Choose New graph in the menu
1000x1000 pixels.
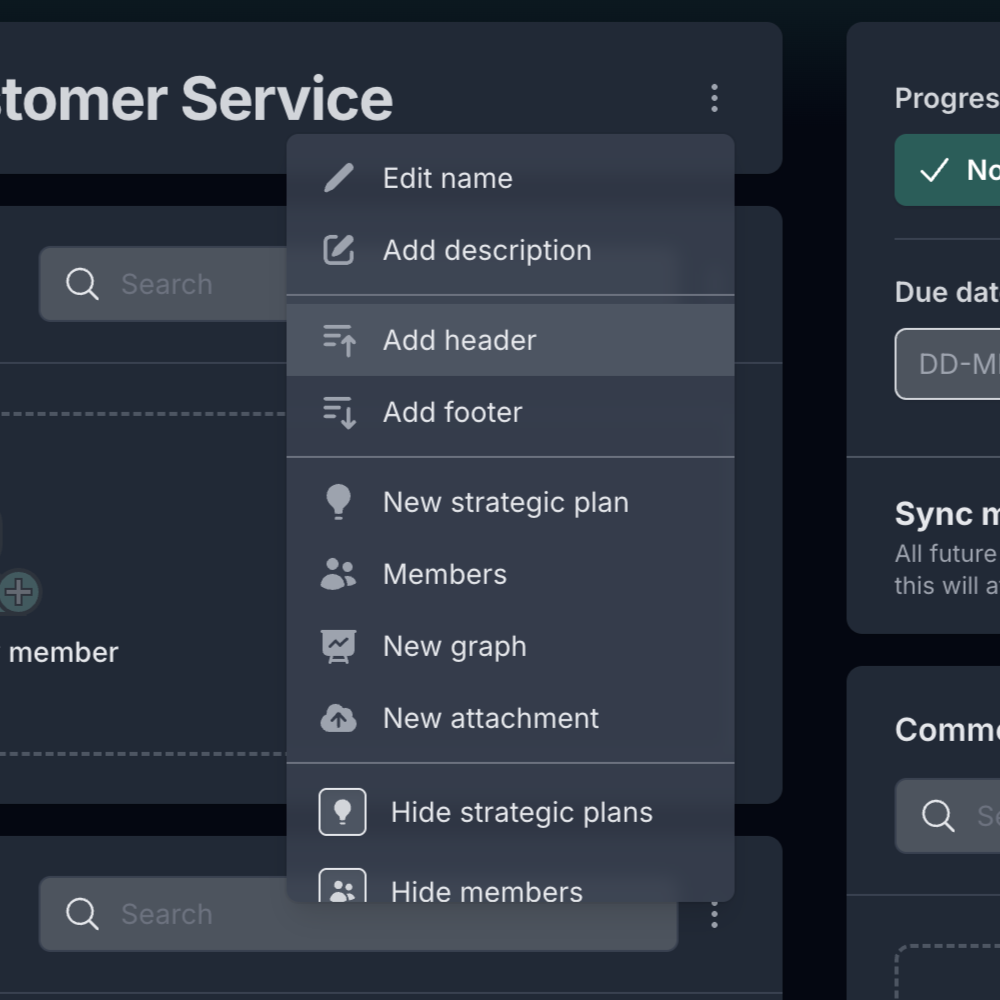click(510, 646)
